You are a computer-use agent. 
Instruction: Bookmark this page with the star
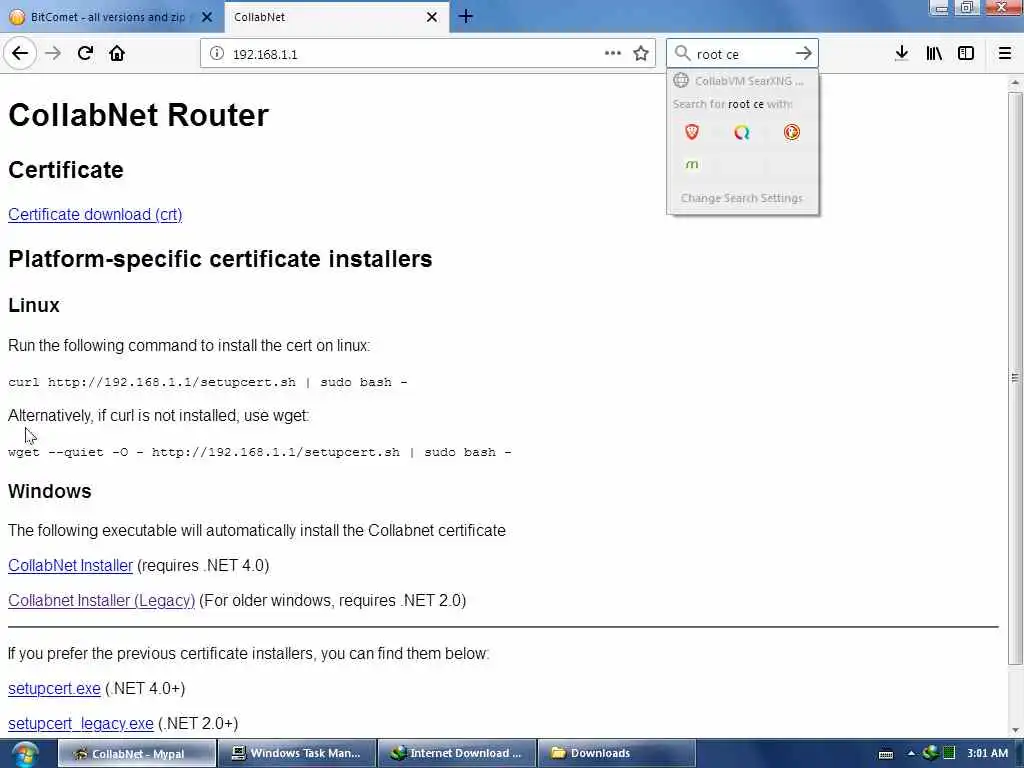(x=641, y=54)
